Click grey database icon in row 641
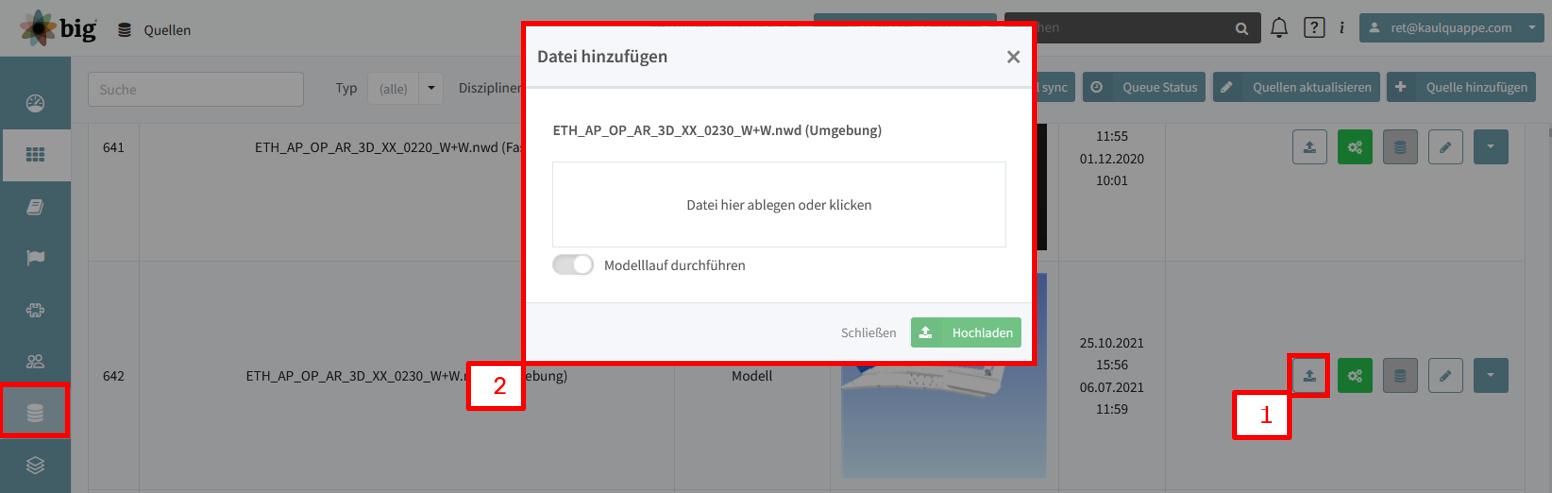The image size is (1552, 493). click(1400, 147)
